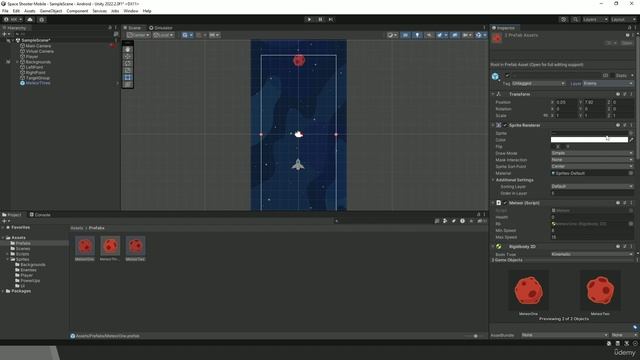This screenshot has height=360, width=640.
Task: Toggle Meteor script enabled checkbox
Action: [x=505, y=203]
